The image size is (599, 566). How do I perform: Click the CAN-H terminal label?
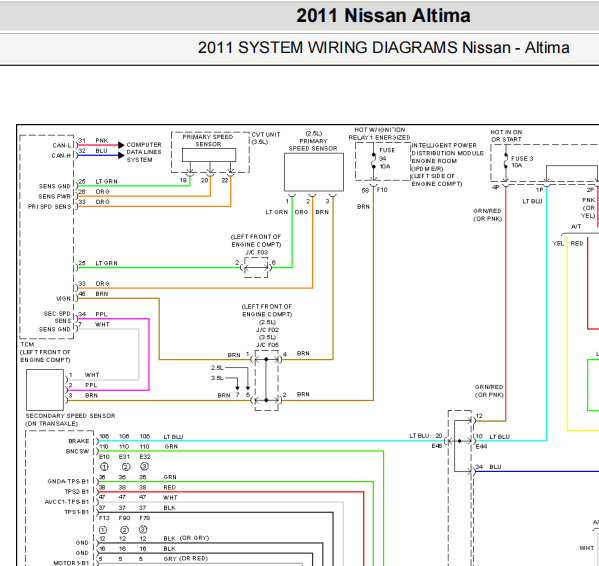click(62, 156)
